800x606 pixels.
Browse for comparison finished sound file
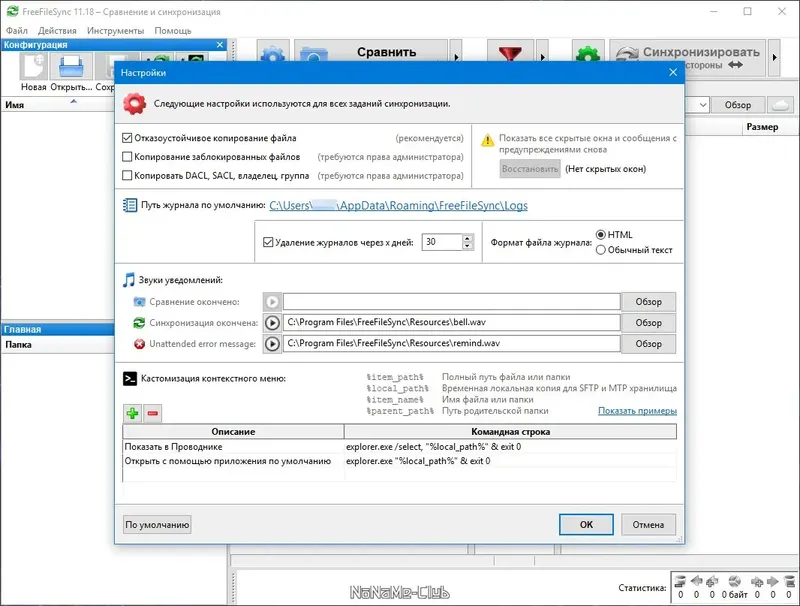(648, 302)
